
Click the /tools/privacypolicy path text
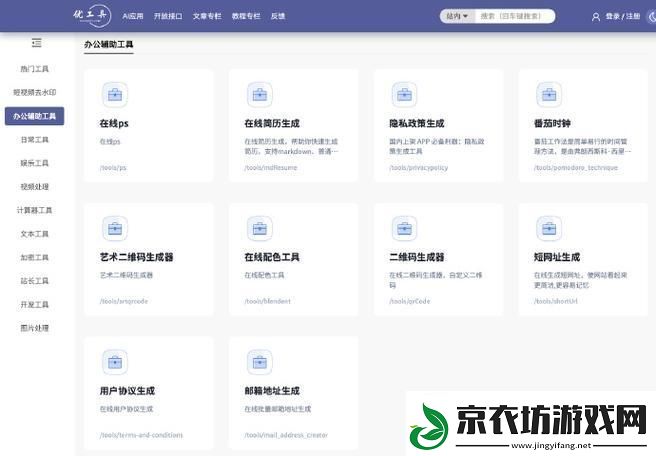418,168
